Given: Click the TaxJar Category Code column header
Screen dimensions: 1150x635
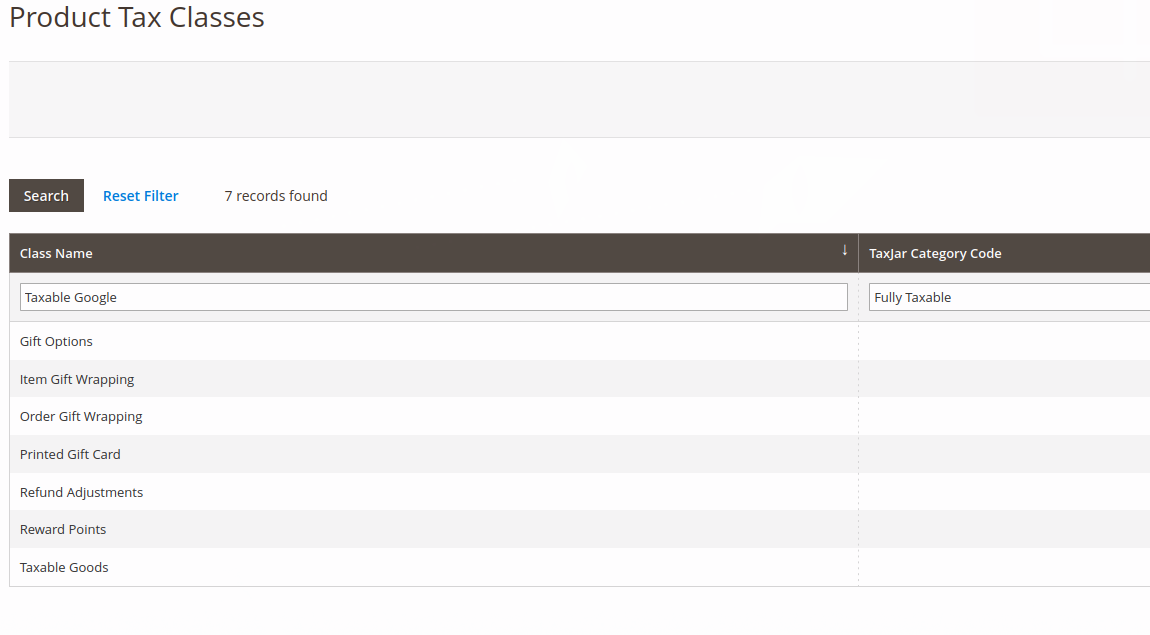Looking at the screenshot, I should (x=935, y=253).
